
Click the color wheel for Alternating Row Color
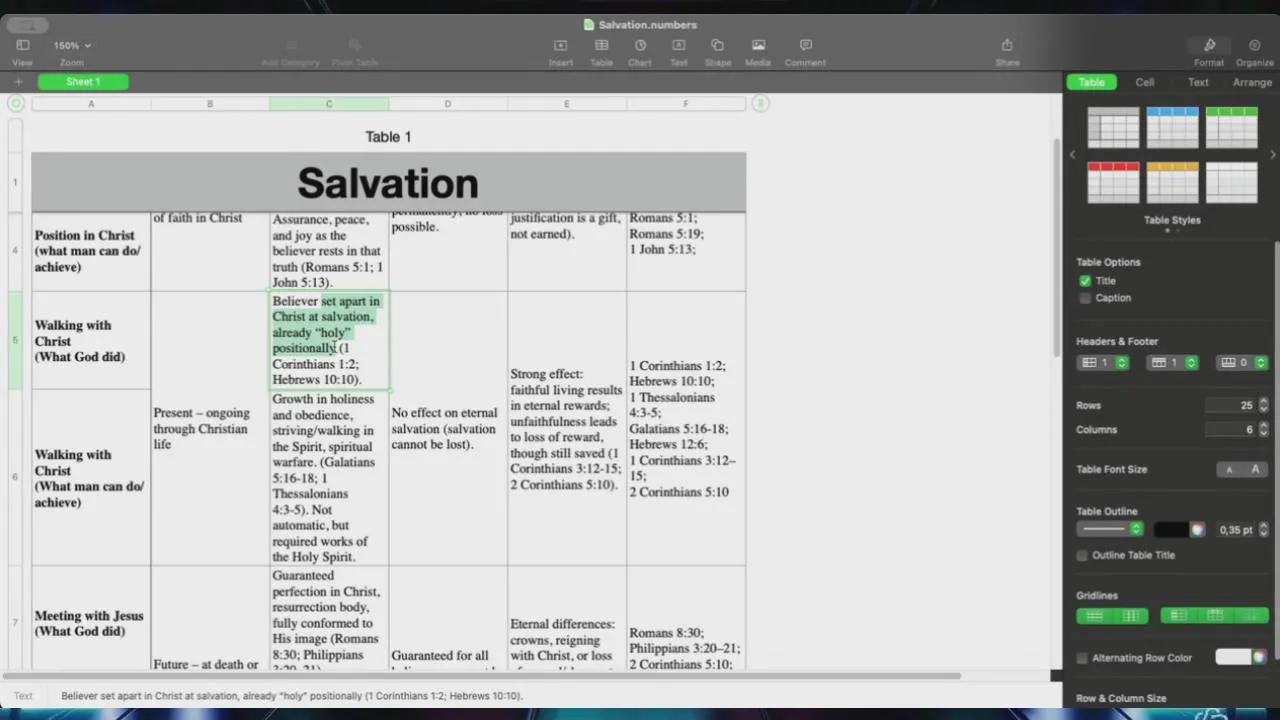(x=1258, y=657)
